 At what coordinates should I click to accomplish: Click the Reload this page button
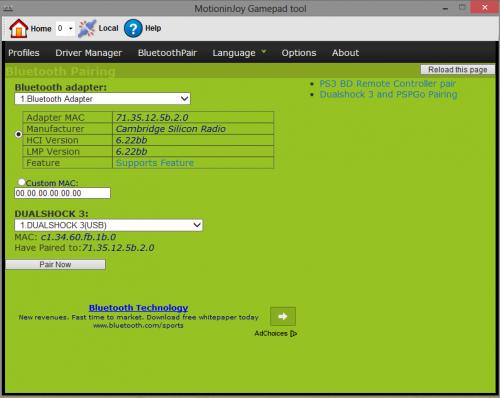[458, 69]
